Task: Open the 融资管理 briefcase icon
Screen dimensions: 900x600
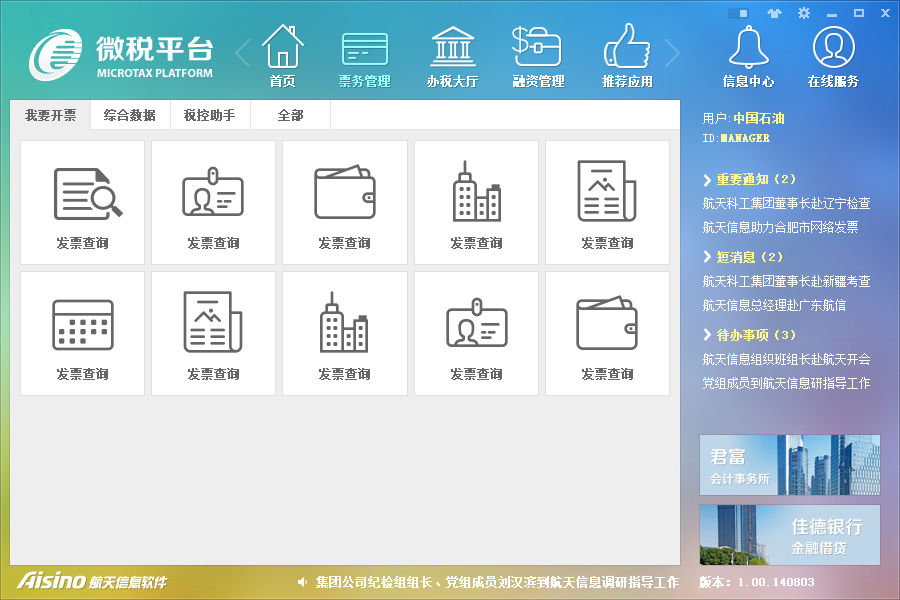Action: pyautogui.click(x=538, y=57)
